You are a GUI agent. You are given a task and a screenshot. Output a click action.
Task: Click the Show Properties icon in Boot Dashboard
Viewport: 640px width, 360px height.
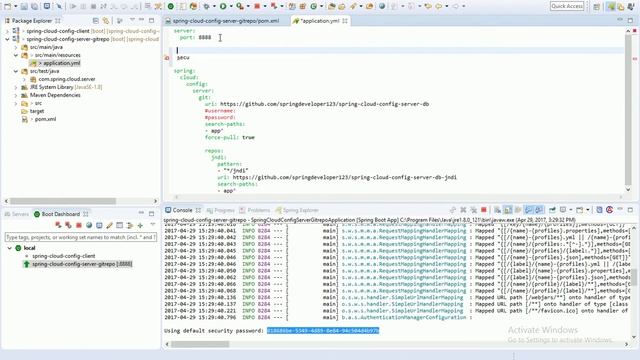point(120,225)
